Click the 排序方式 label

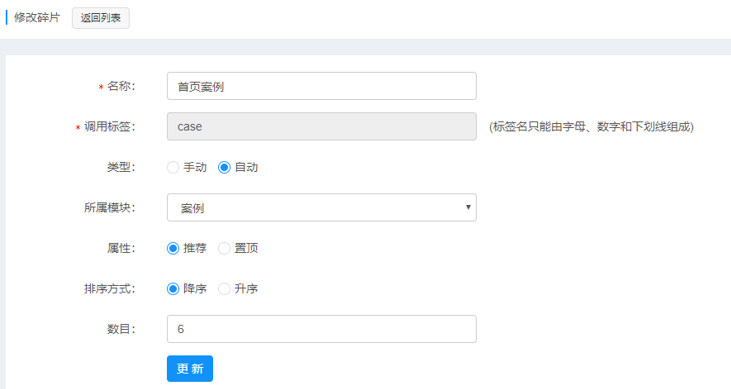110,289
